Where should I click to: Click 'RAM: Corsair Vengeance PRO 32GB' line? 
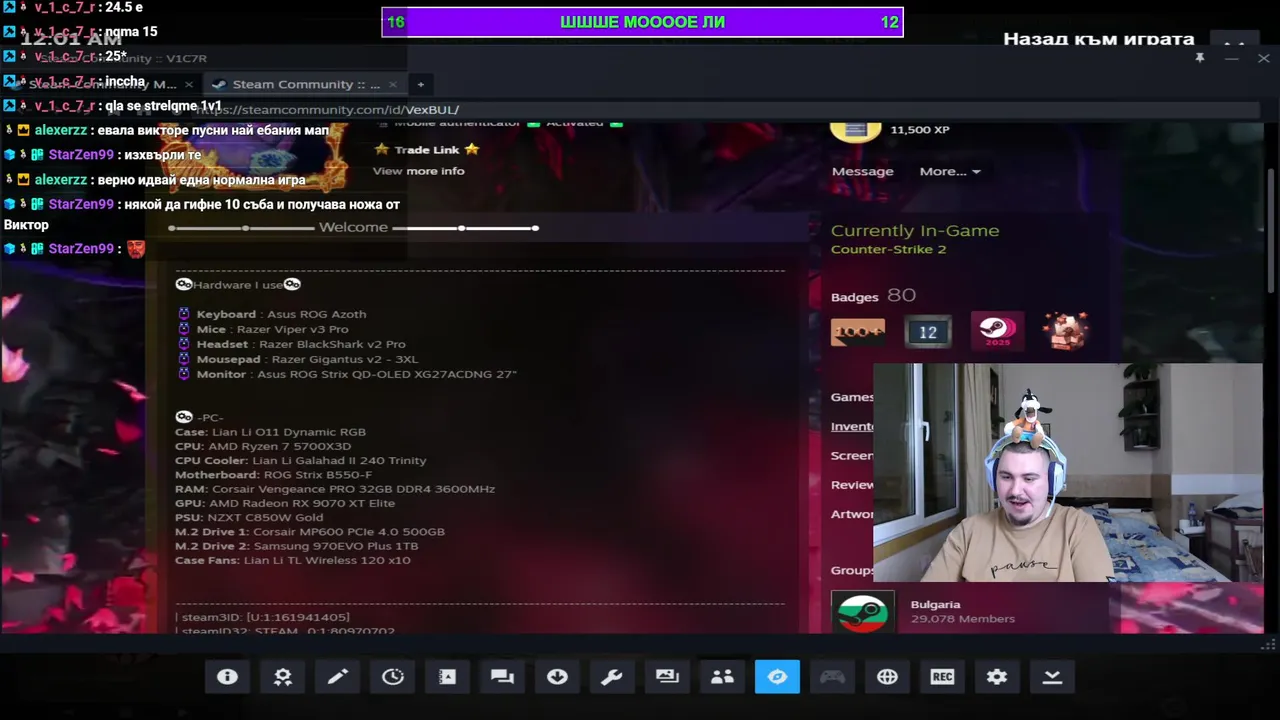tap(335, 489)
